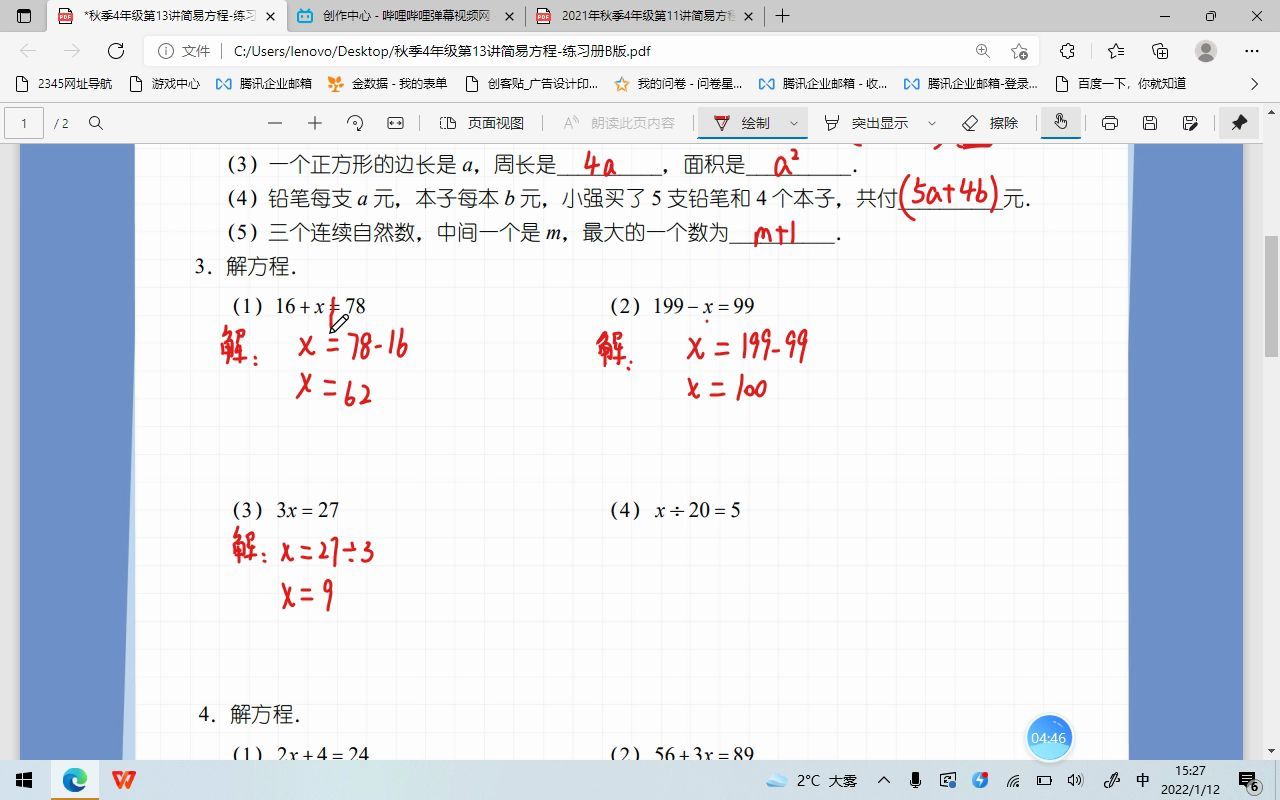
Task: Expand the 绘制 pen options dropdown
Action: pyautogui.click(x=794, y=123)
